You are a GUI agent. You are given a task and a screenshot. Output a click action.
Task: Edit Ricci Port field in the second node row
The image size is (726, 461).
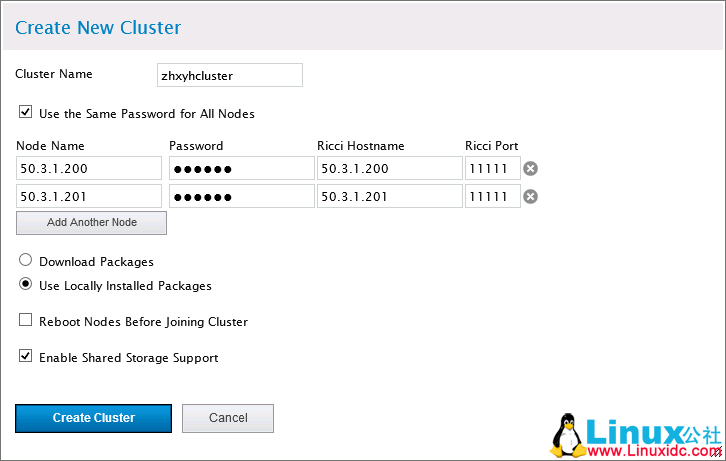pyautogui.click(x=493, y=196)
